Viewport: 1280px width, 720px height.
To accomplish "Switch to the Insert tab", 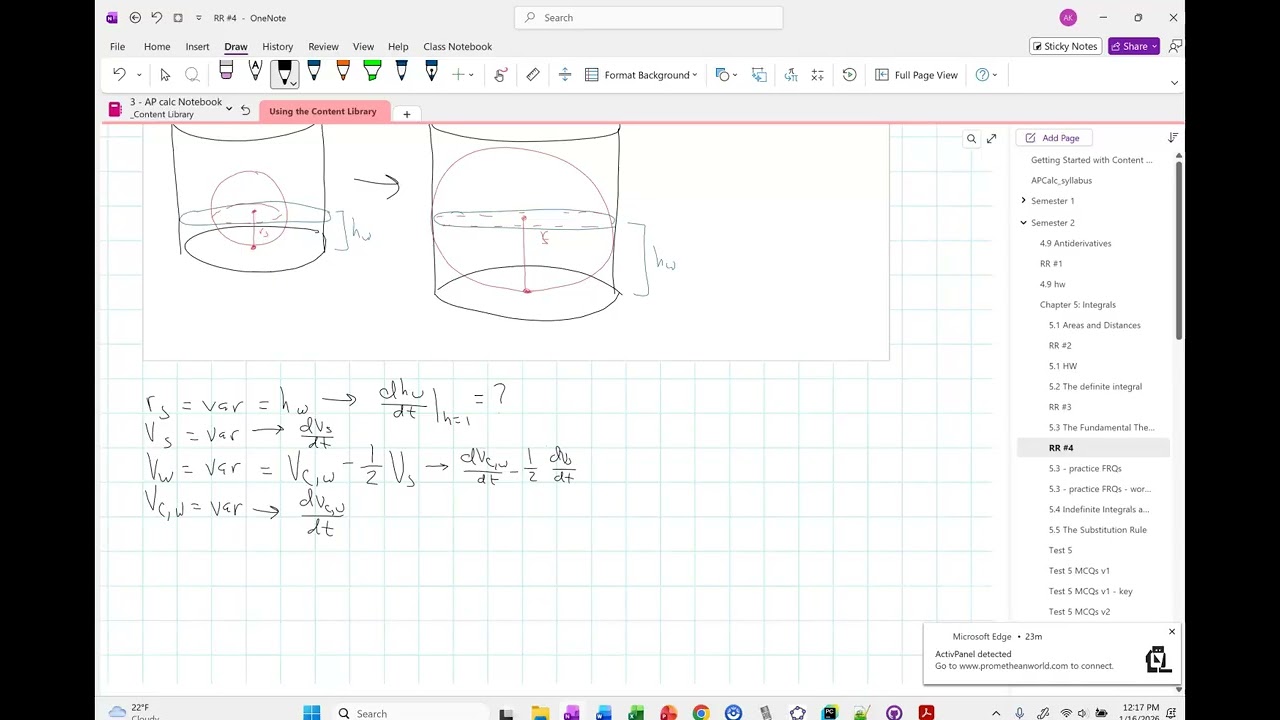I will [x=197, y=47].
